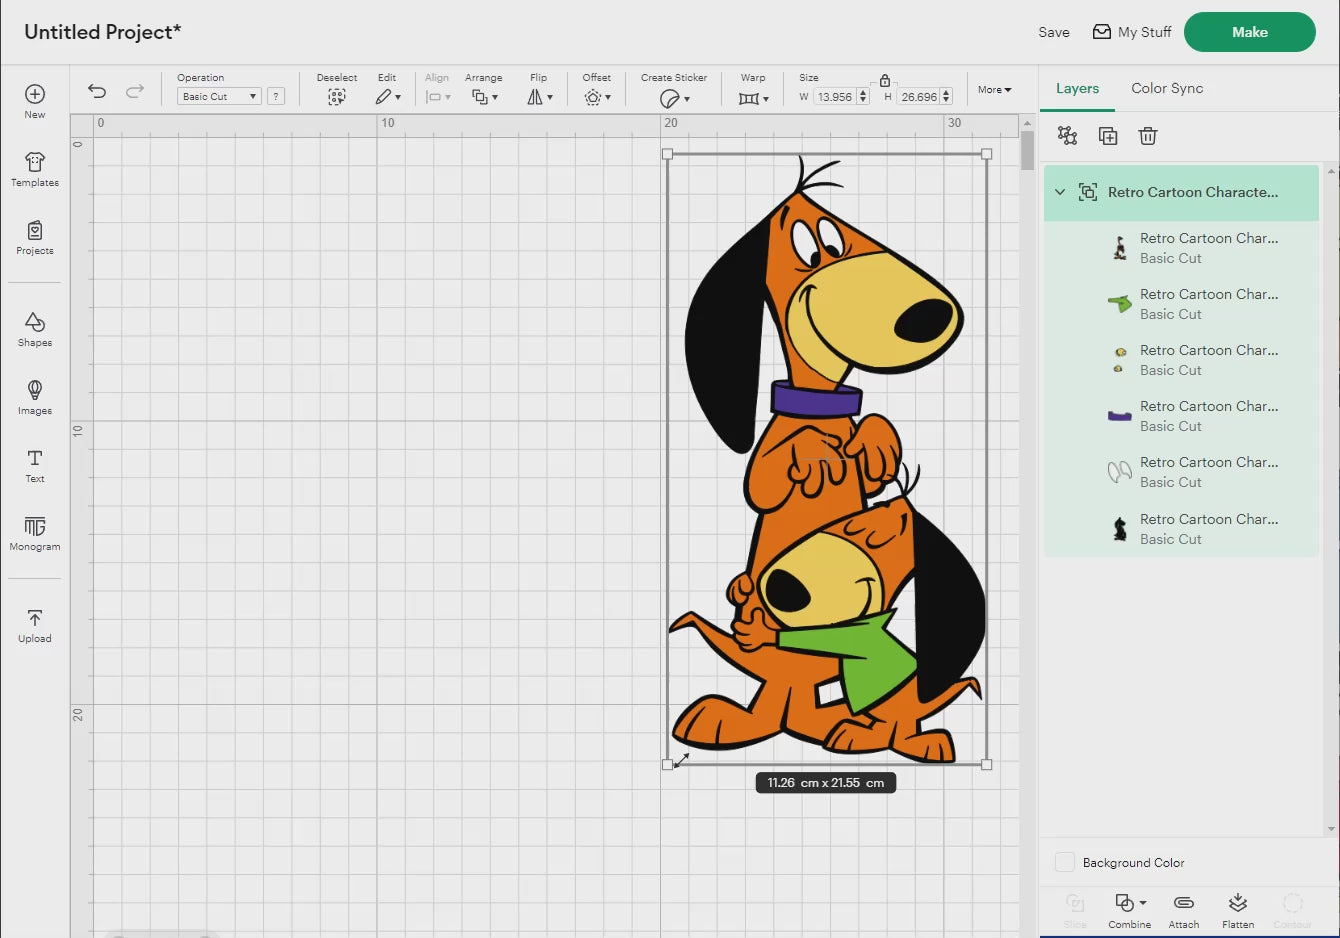Click the bottom-right resize handle

pyautogui.click(x=987, y=765)
